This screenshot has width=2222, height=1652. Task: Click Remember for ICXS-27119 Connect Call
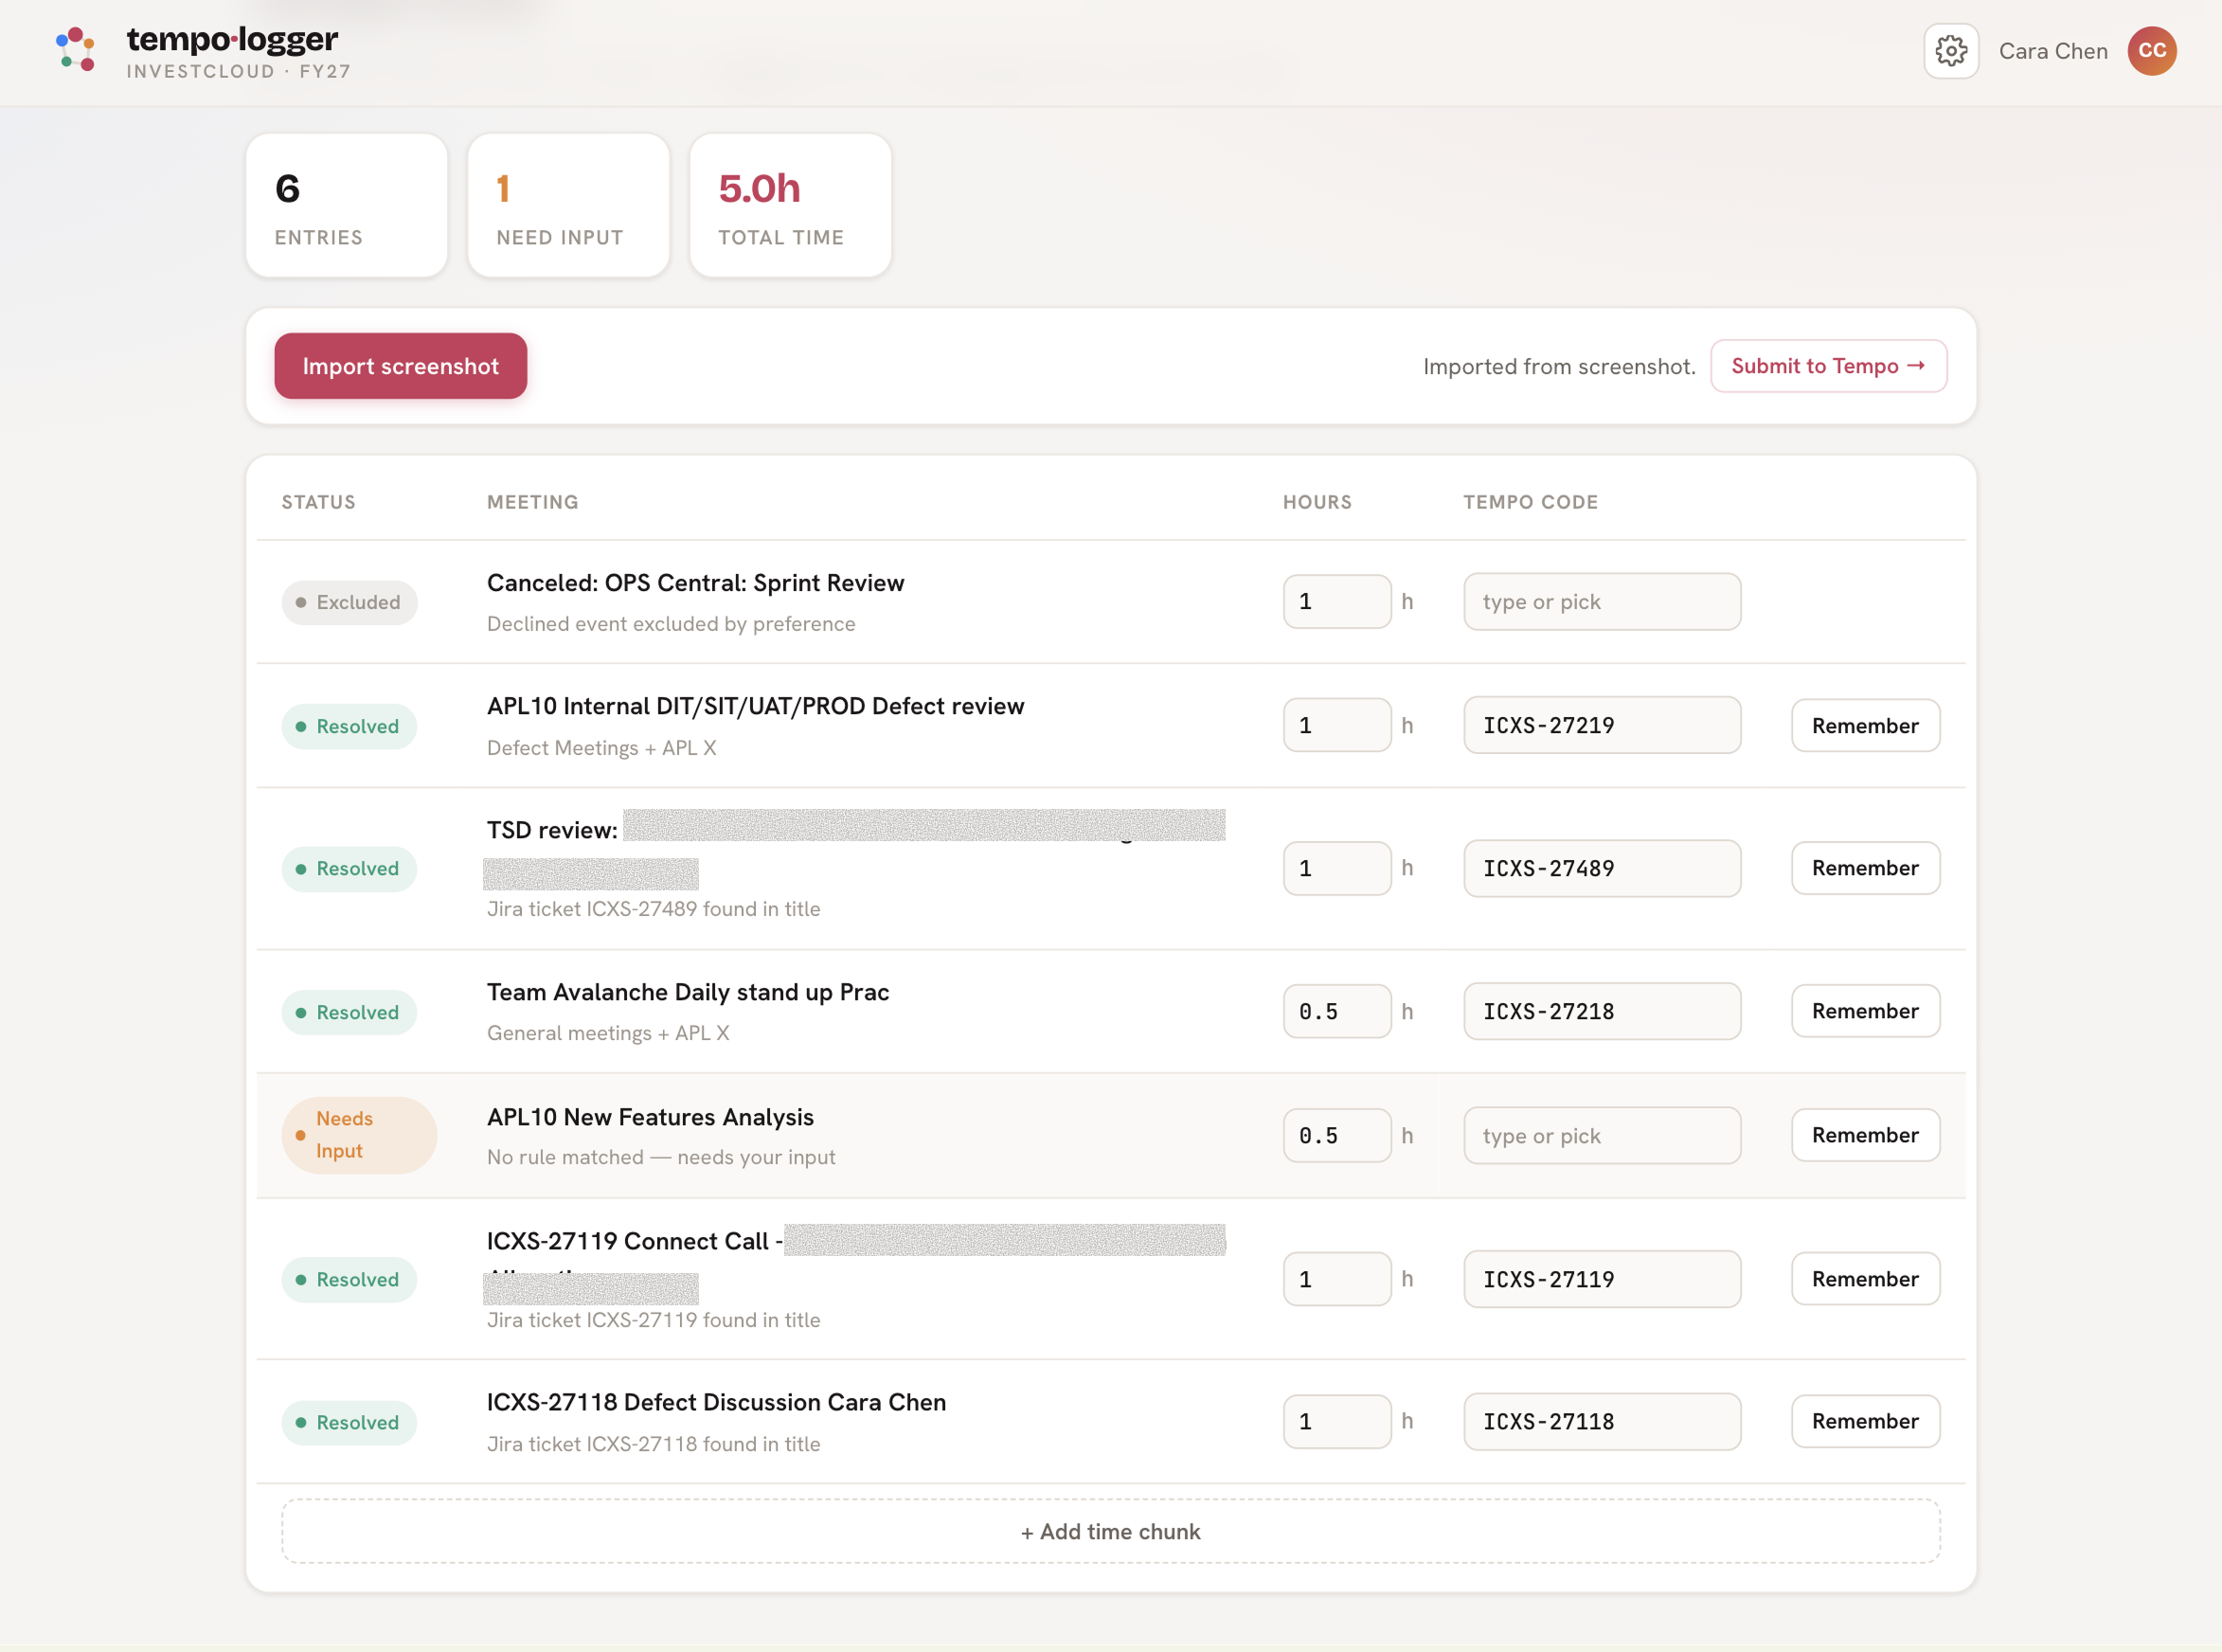pyautogui.click(x=1864, y=1279)
